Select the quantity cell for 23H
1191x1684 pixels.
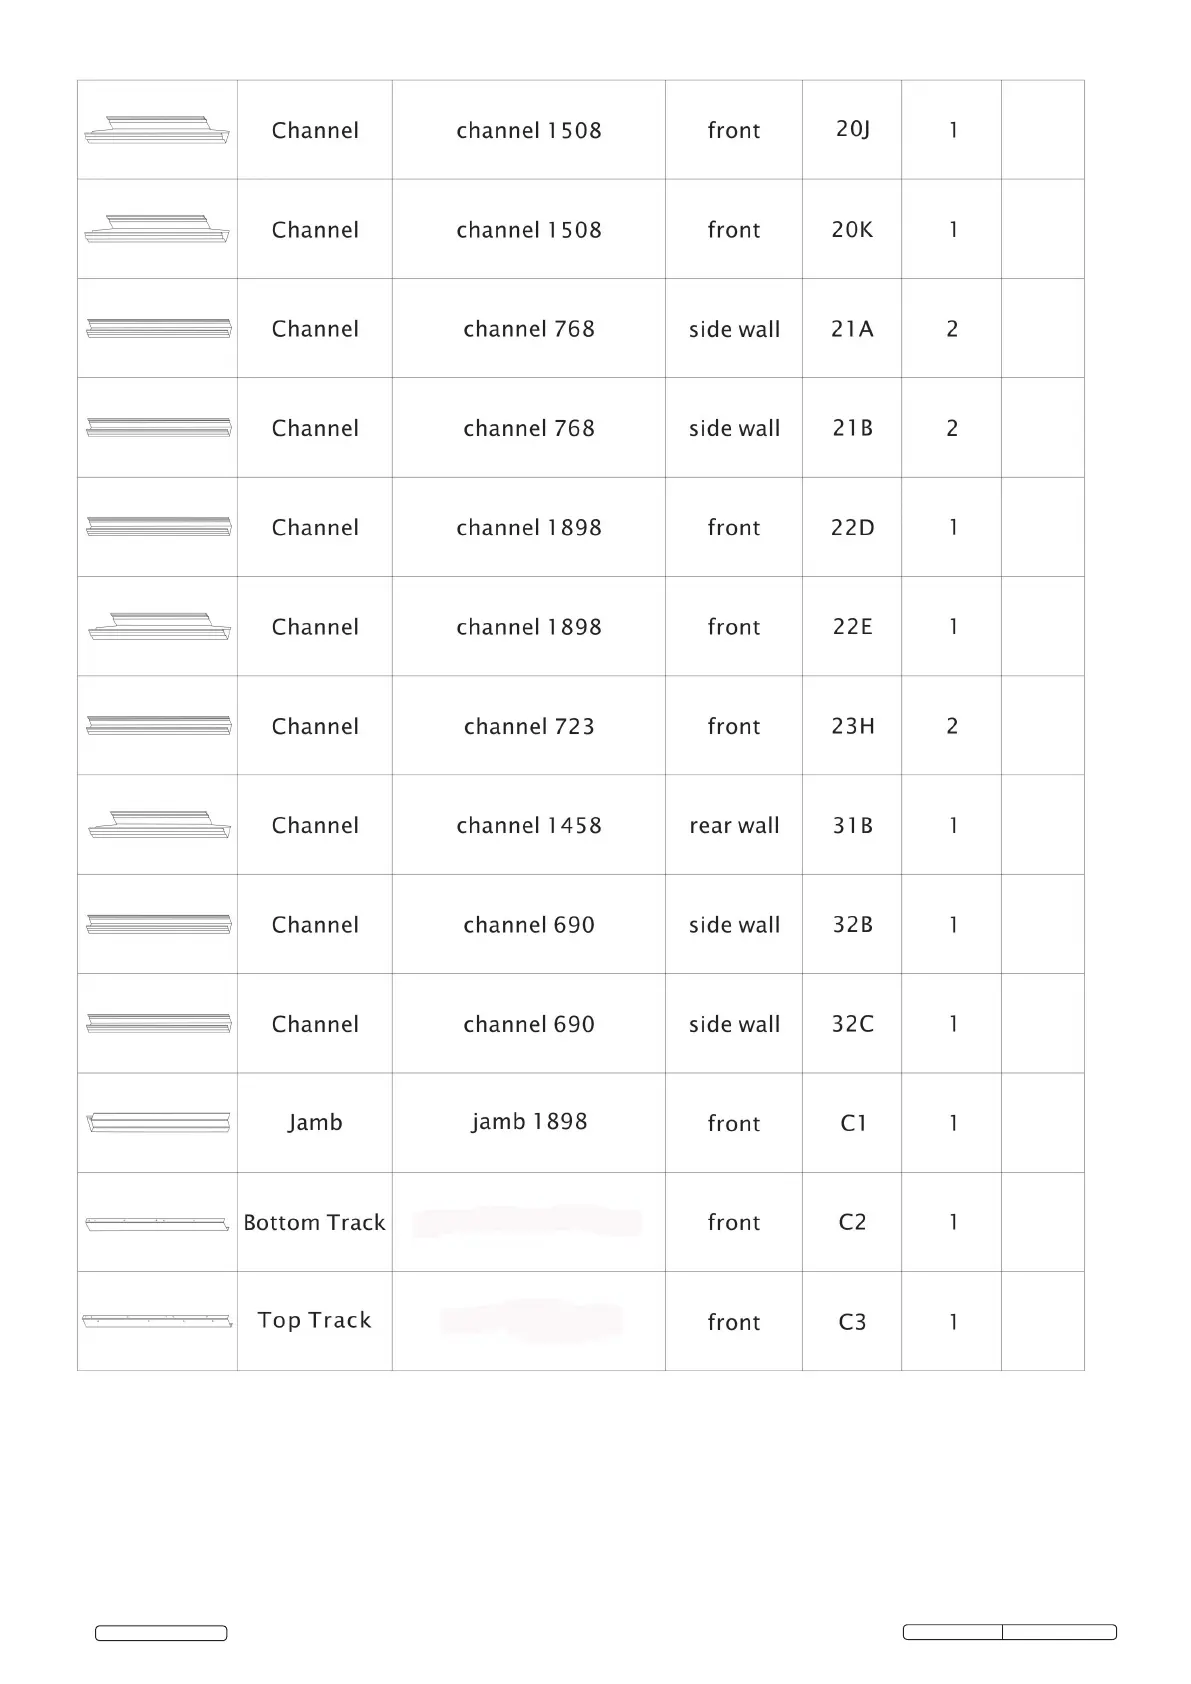pyautogui.click(x=952, y=726)
